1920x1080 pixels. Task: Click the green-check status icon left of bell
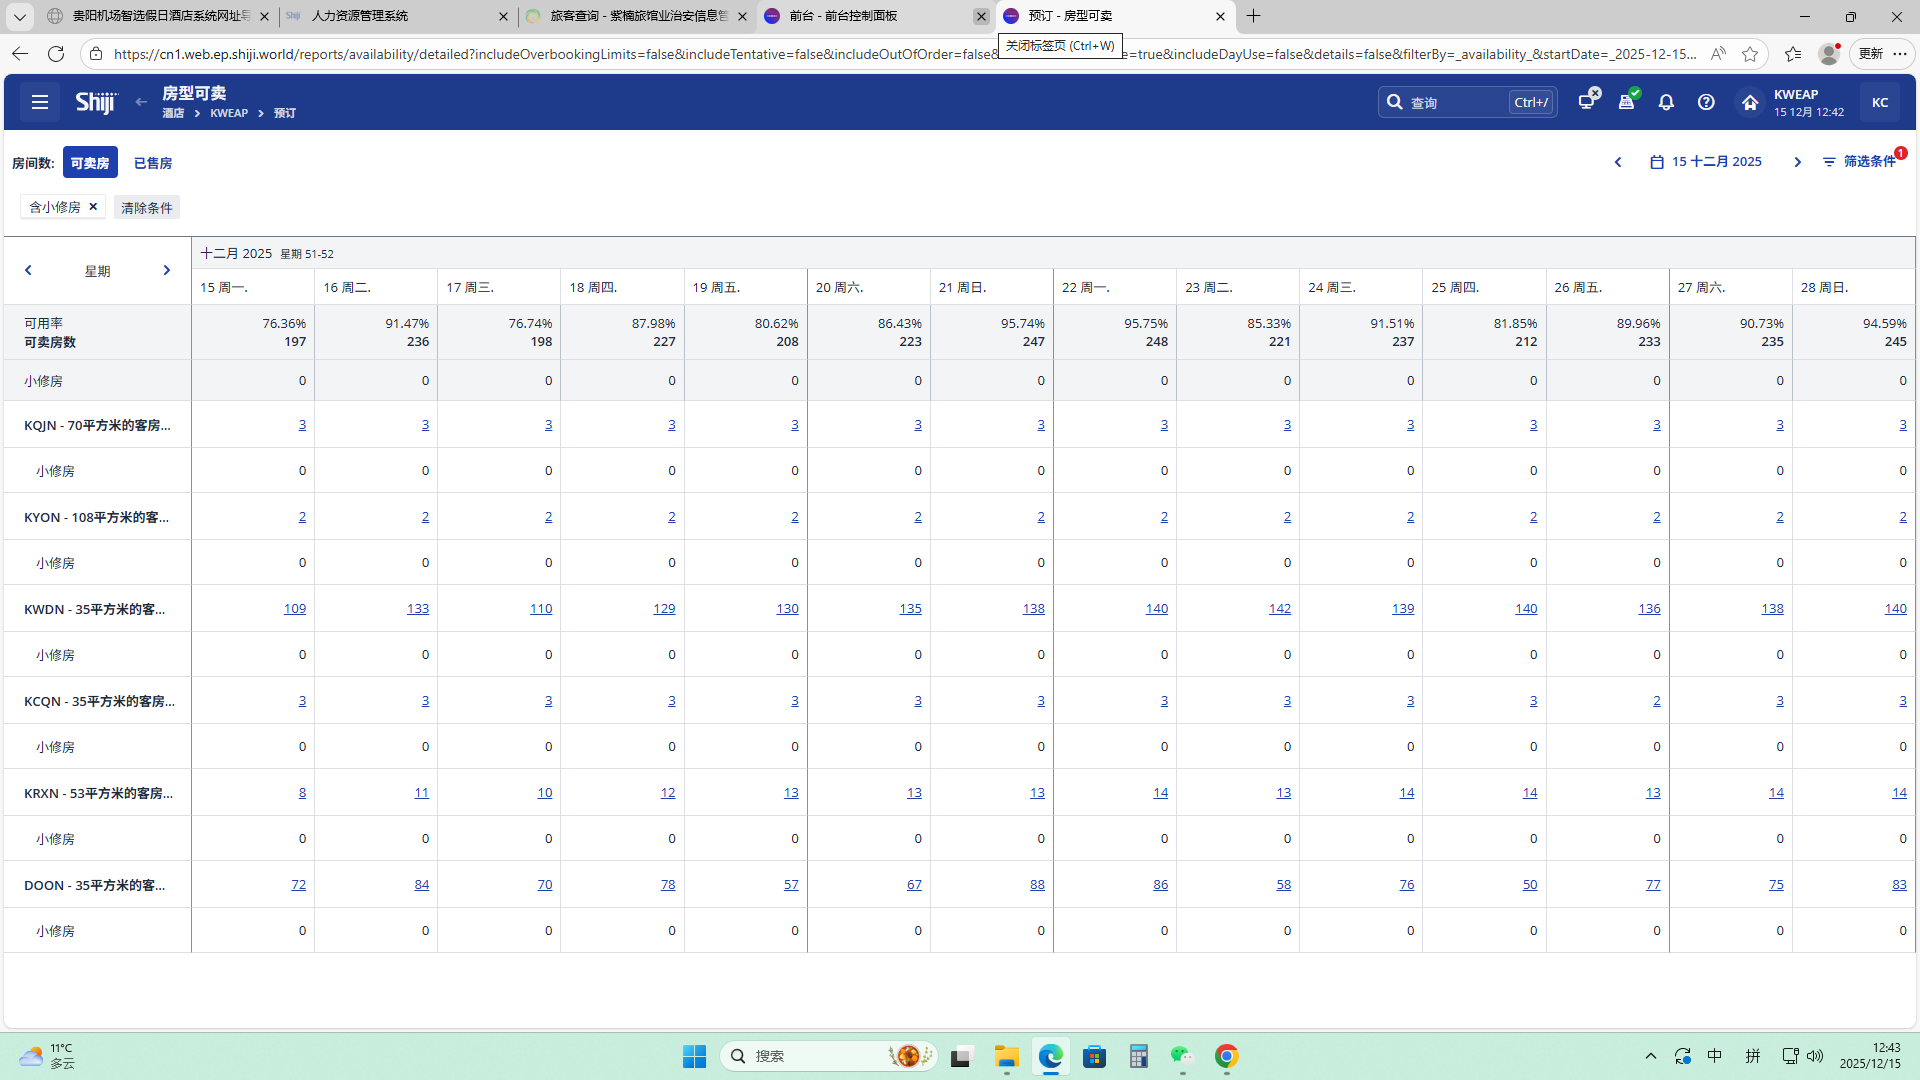tap(1627, 100)
